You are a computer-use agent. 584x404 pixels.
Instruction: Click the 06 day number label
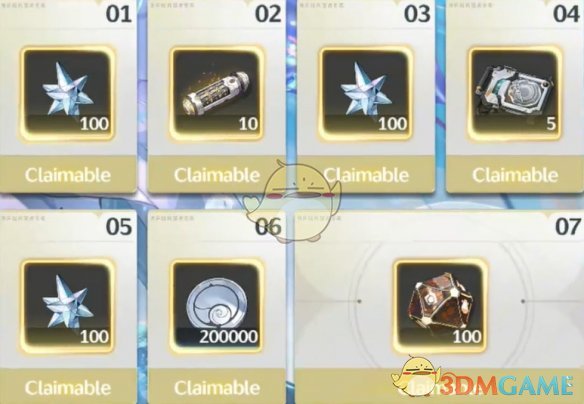pyautogui.click(x=268, y=226)
